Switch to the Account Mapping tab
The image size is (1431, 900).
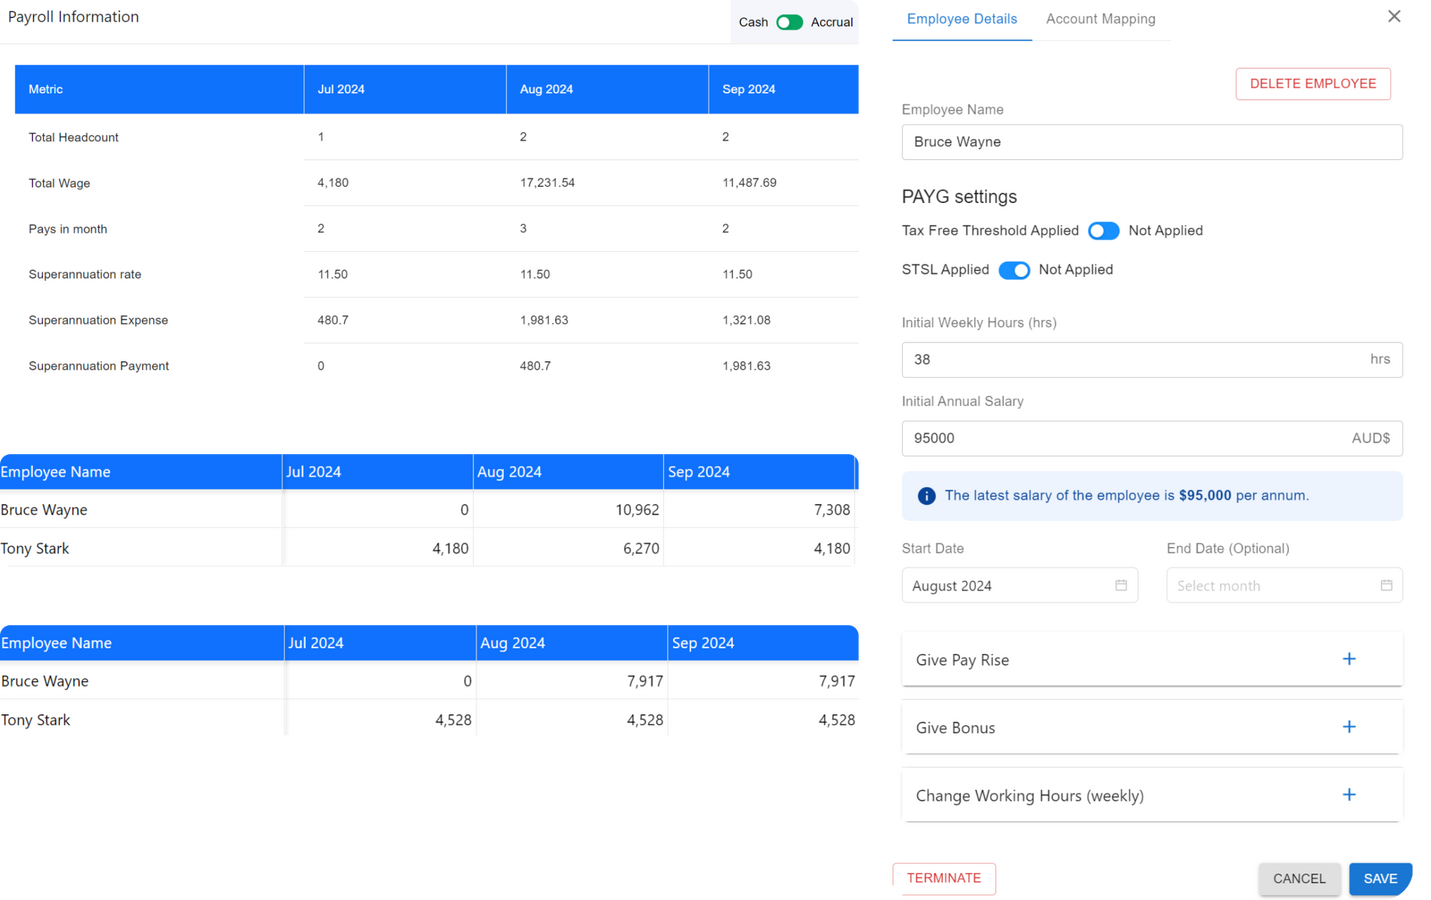1100,19
